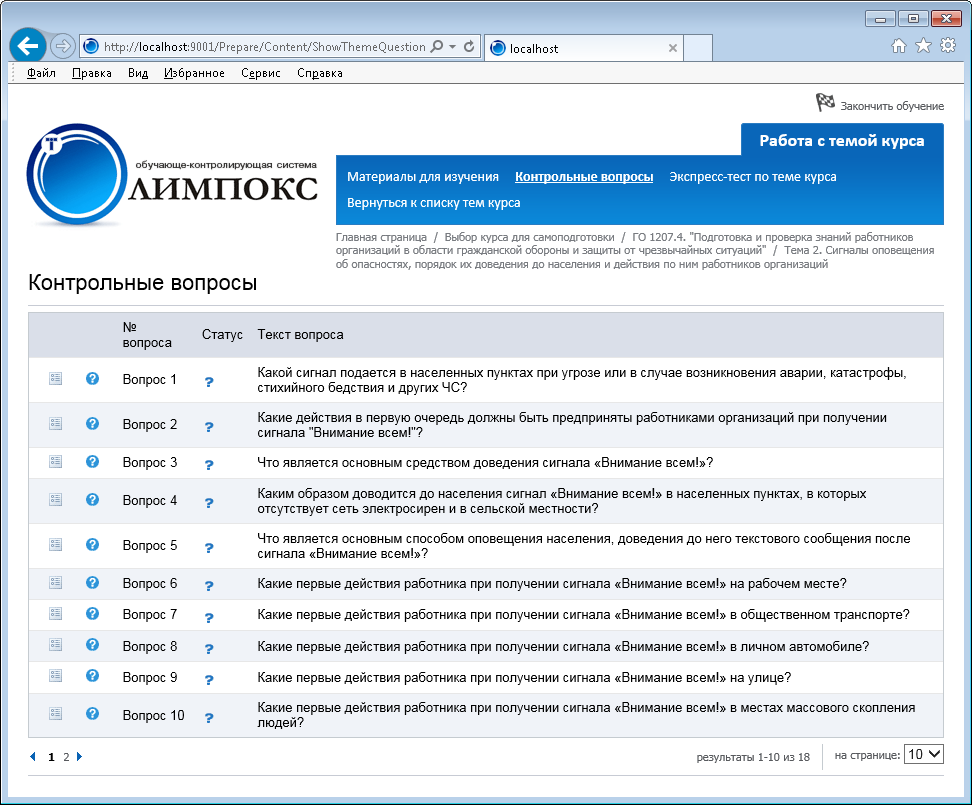The height and width of the screenshot is (805, 972).
Task: Click blue circle help icon for Вопрос 3
Action: click(92, 461)
